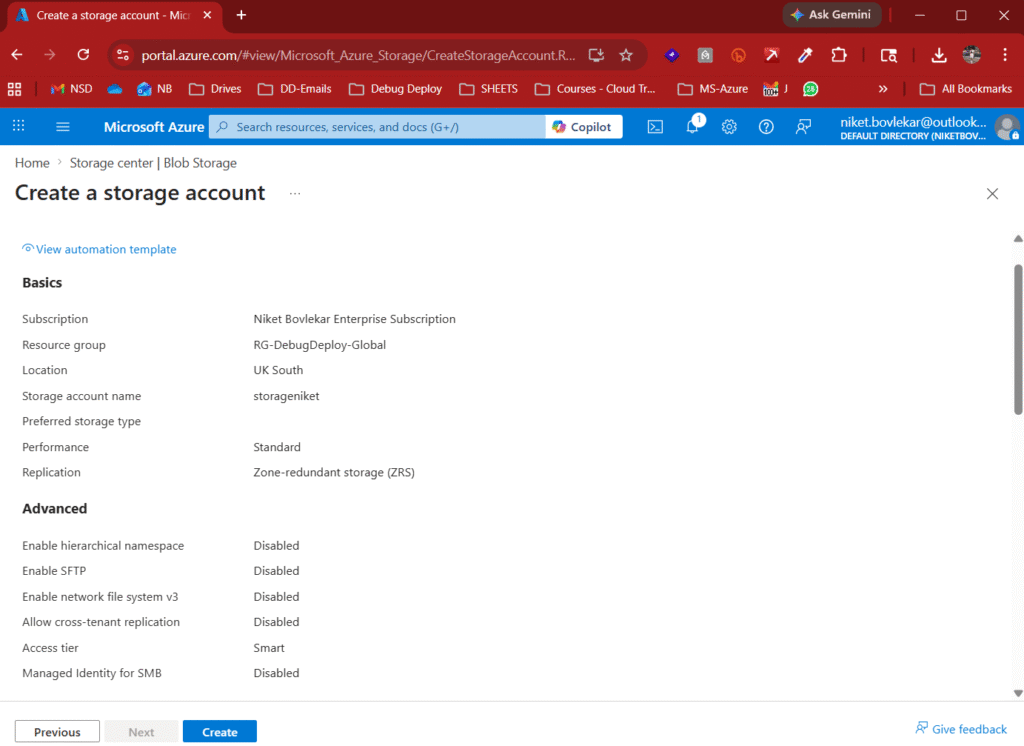Open the help question mark icon
1024x746 pixels.
pos(766,127)
